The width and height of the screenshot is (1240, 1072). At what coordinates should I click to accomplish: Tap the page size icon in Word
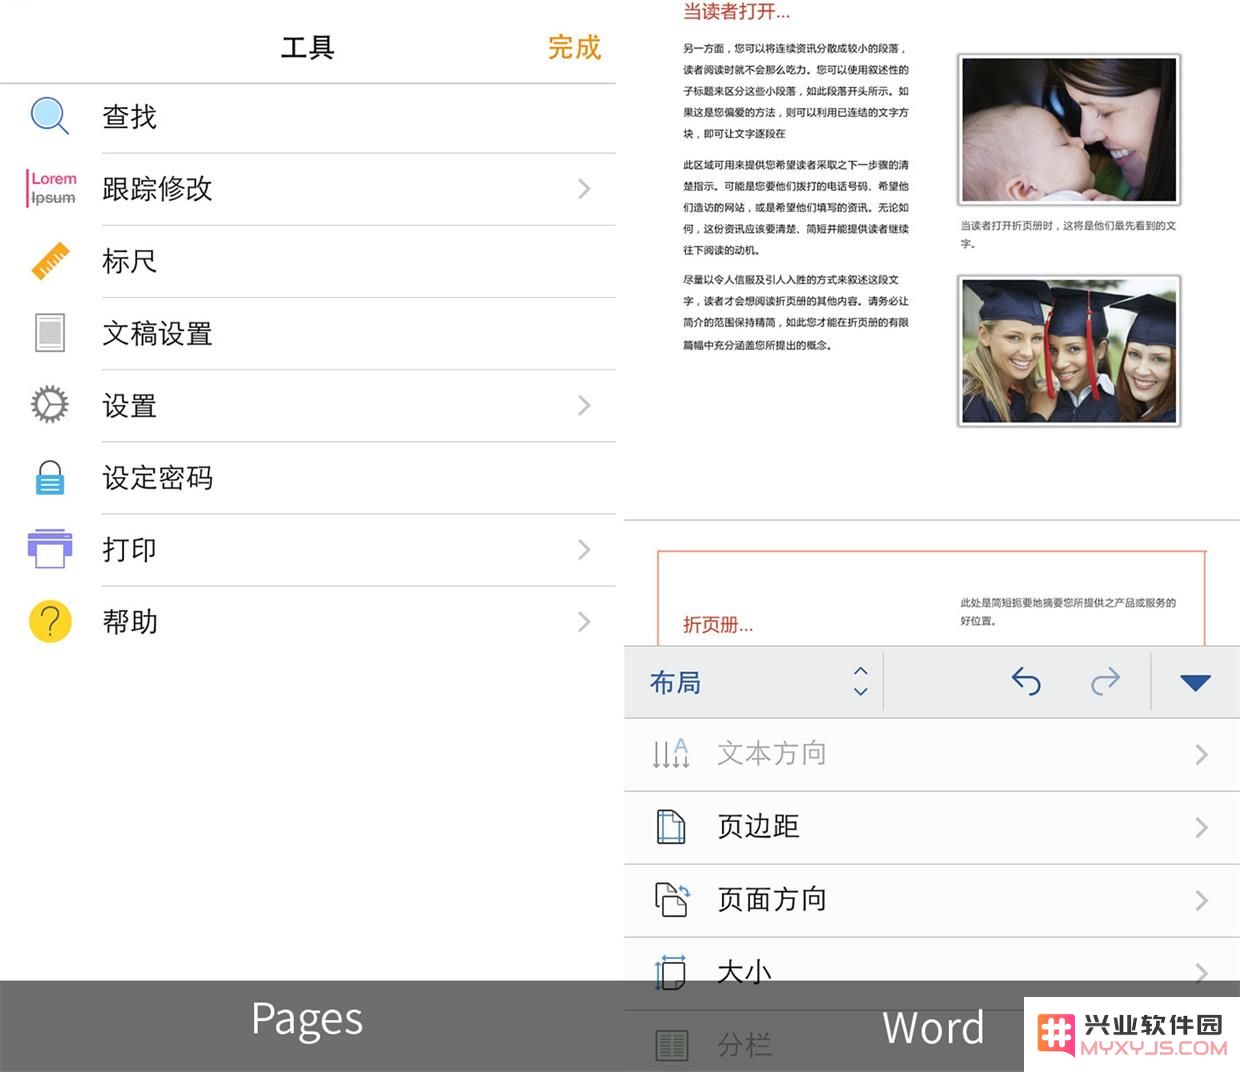670,972
